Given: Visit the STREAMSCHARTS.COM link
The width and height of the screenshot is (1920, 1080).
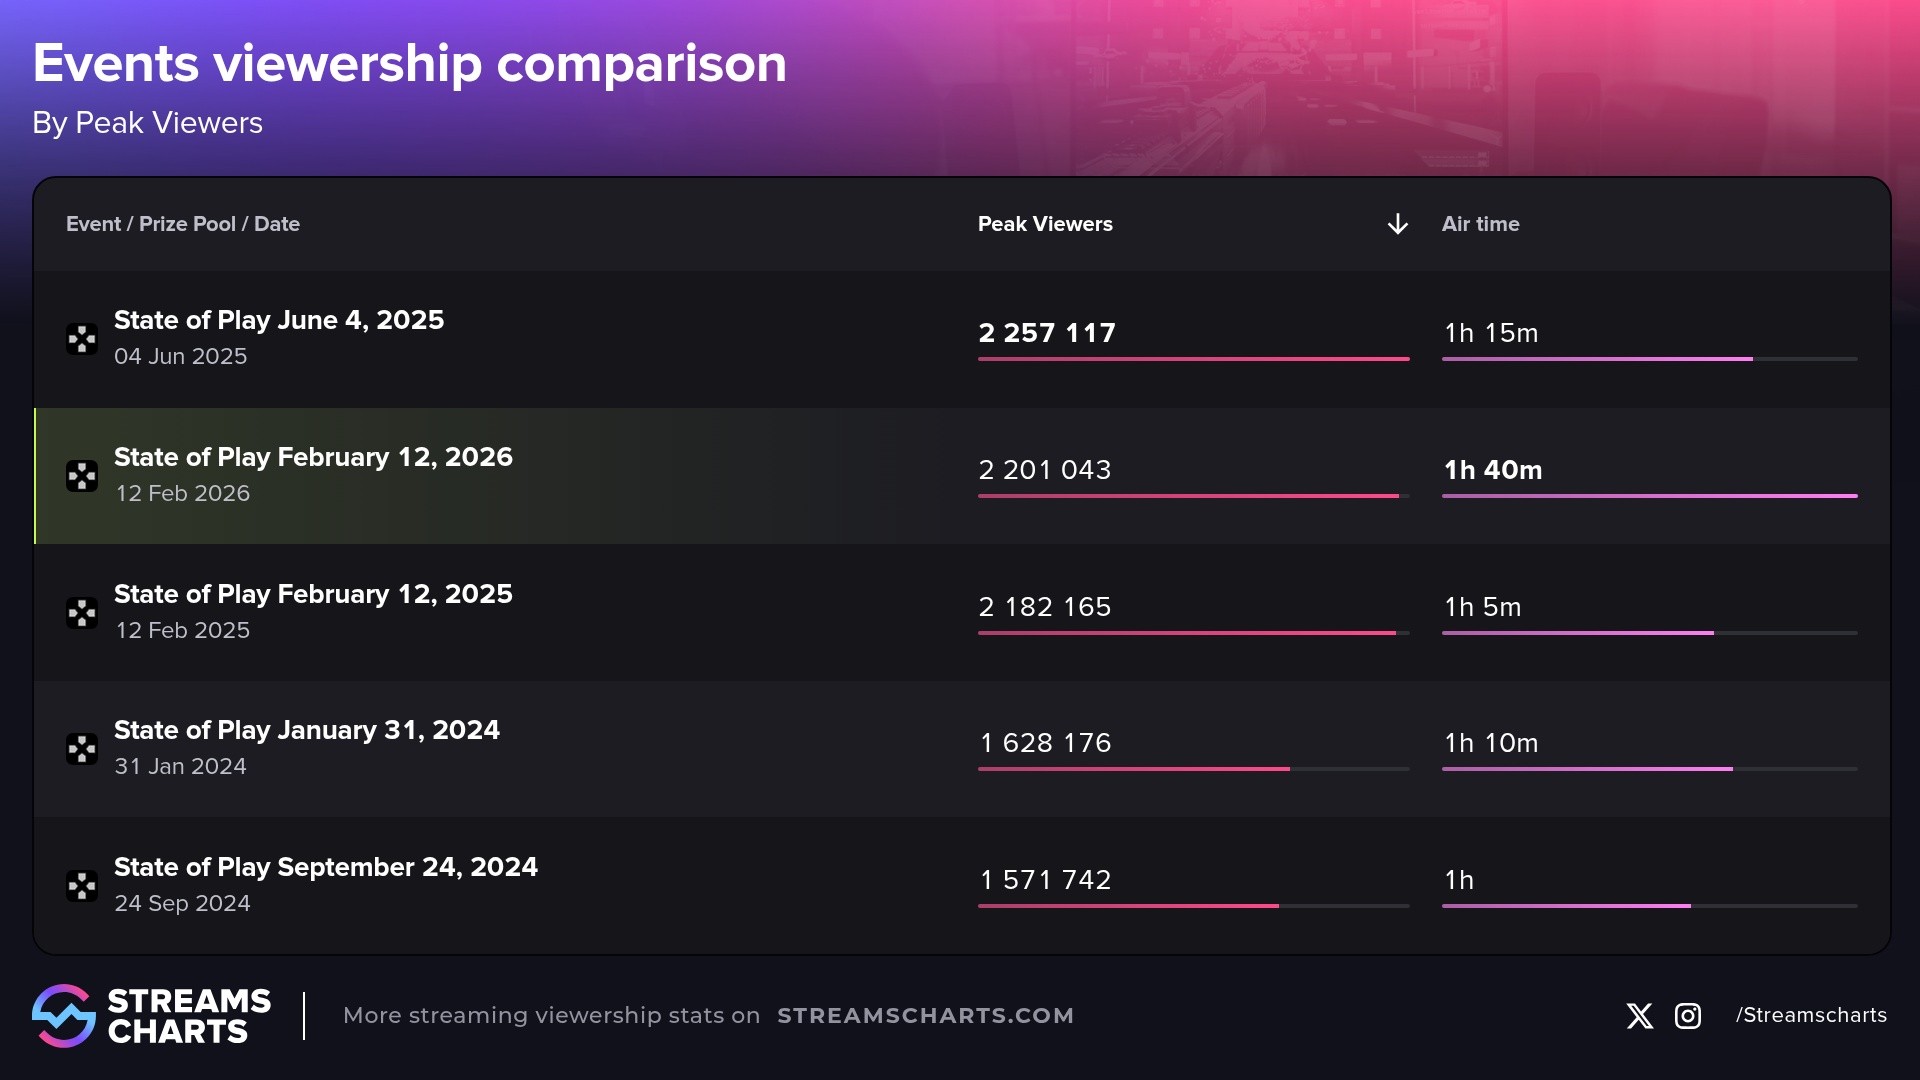Looking at the screenshot, I should coord(925,1016).
